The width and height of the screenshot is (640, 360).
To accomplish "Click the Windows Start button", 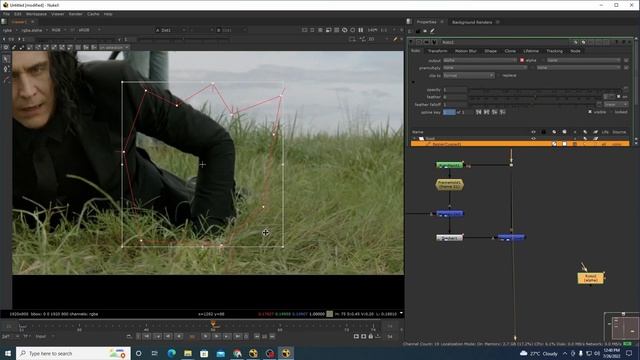I will coord(8,353).
